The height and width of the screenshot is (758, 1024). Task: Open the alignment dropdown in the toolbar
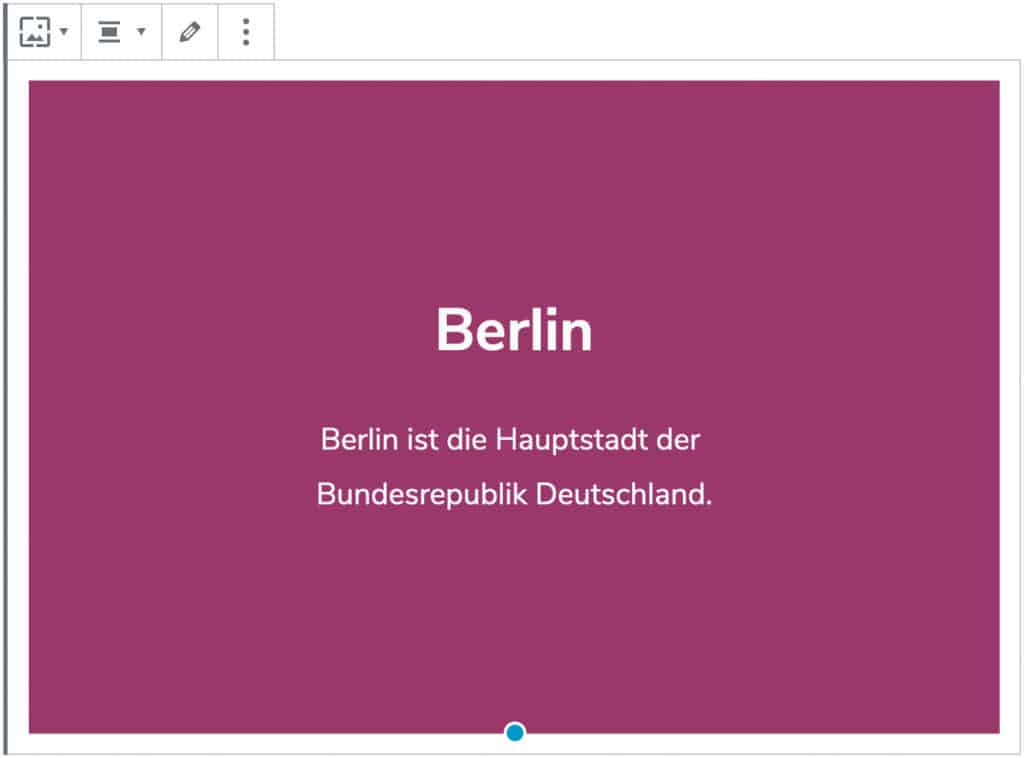[x=121, y=31]
